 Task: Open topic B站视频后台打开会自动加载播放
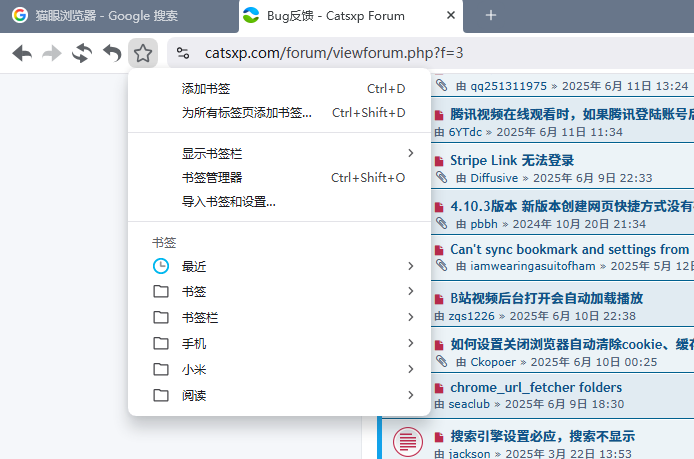(547, 298)
